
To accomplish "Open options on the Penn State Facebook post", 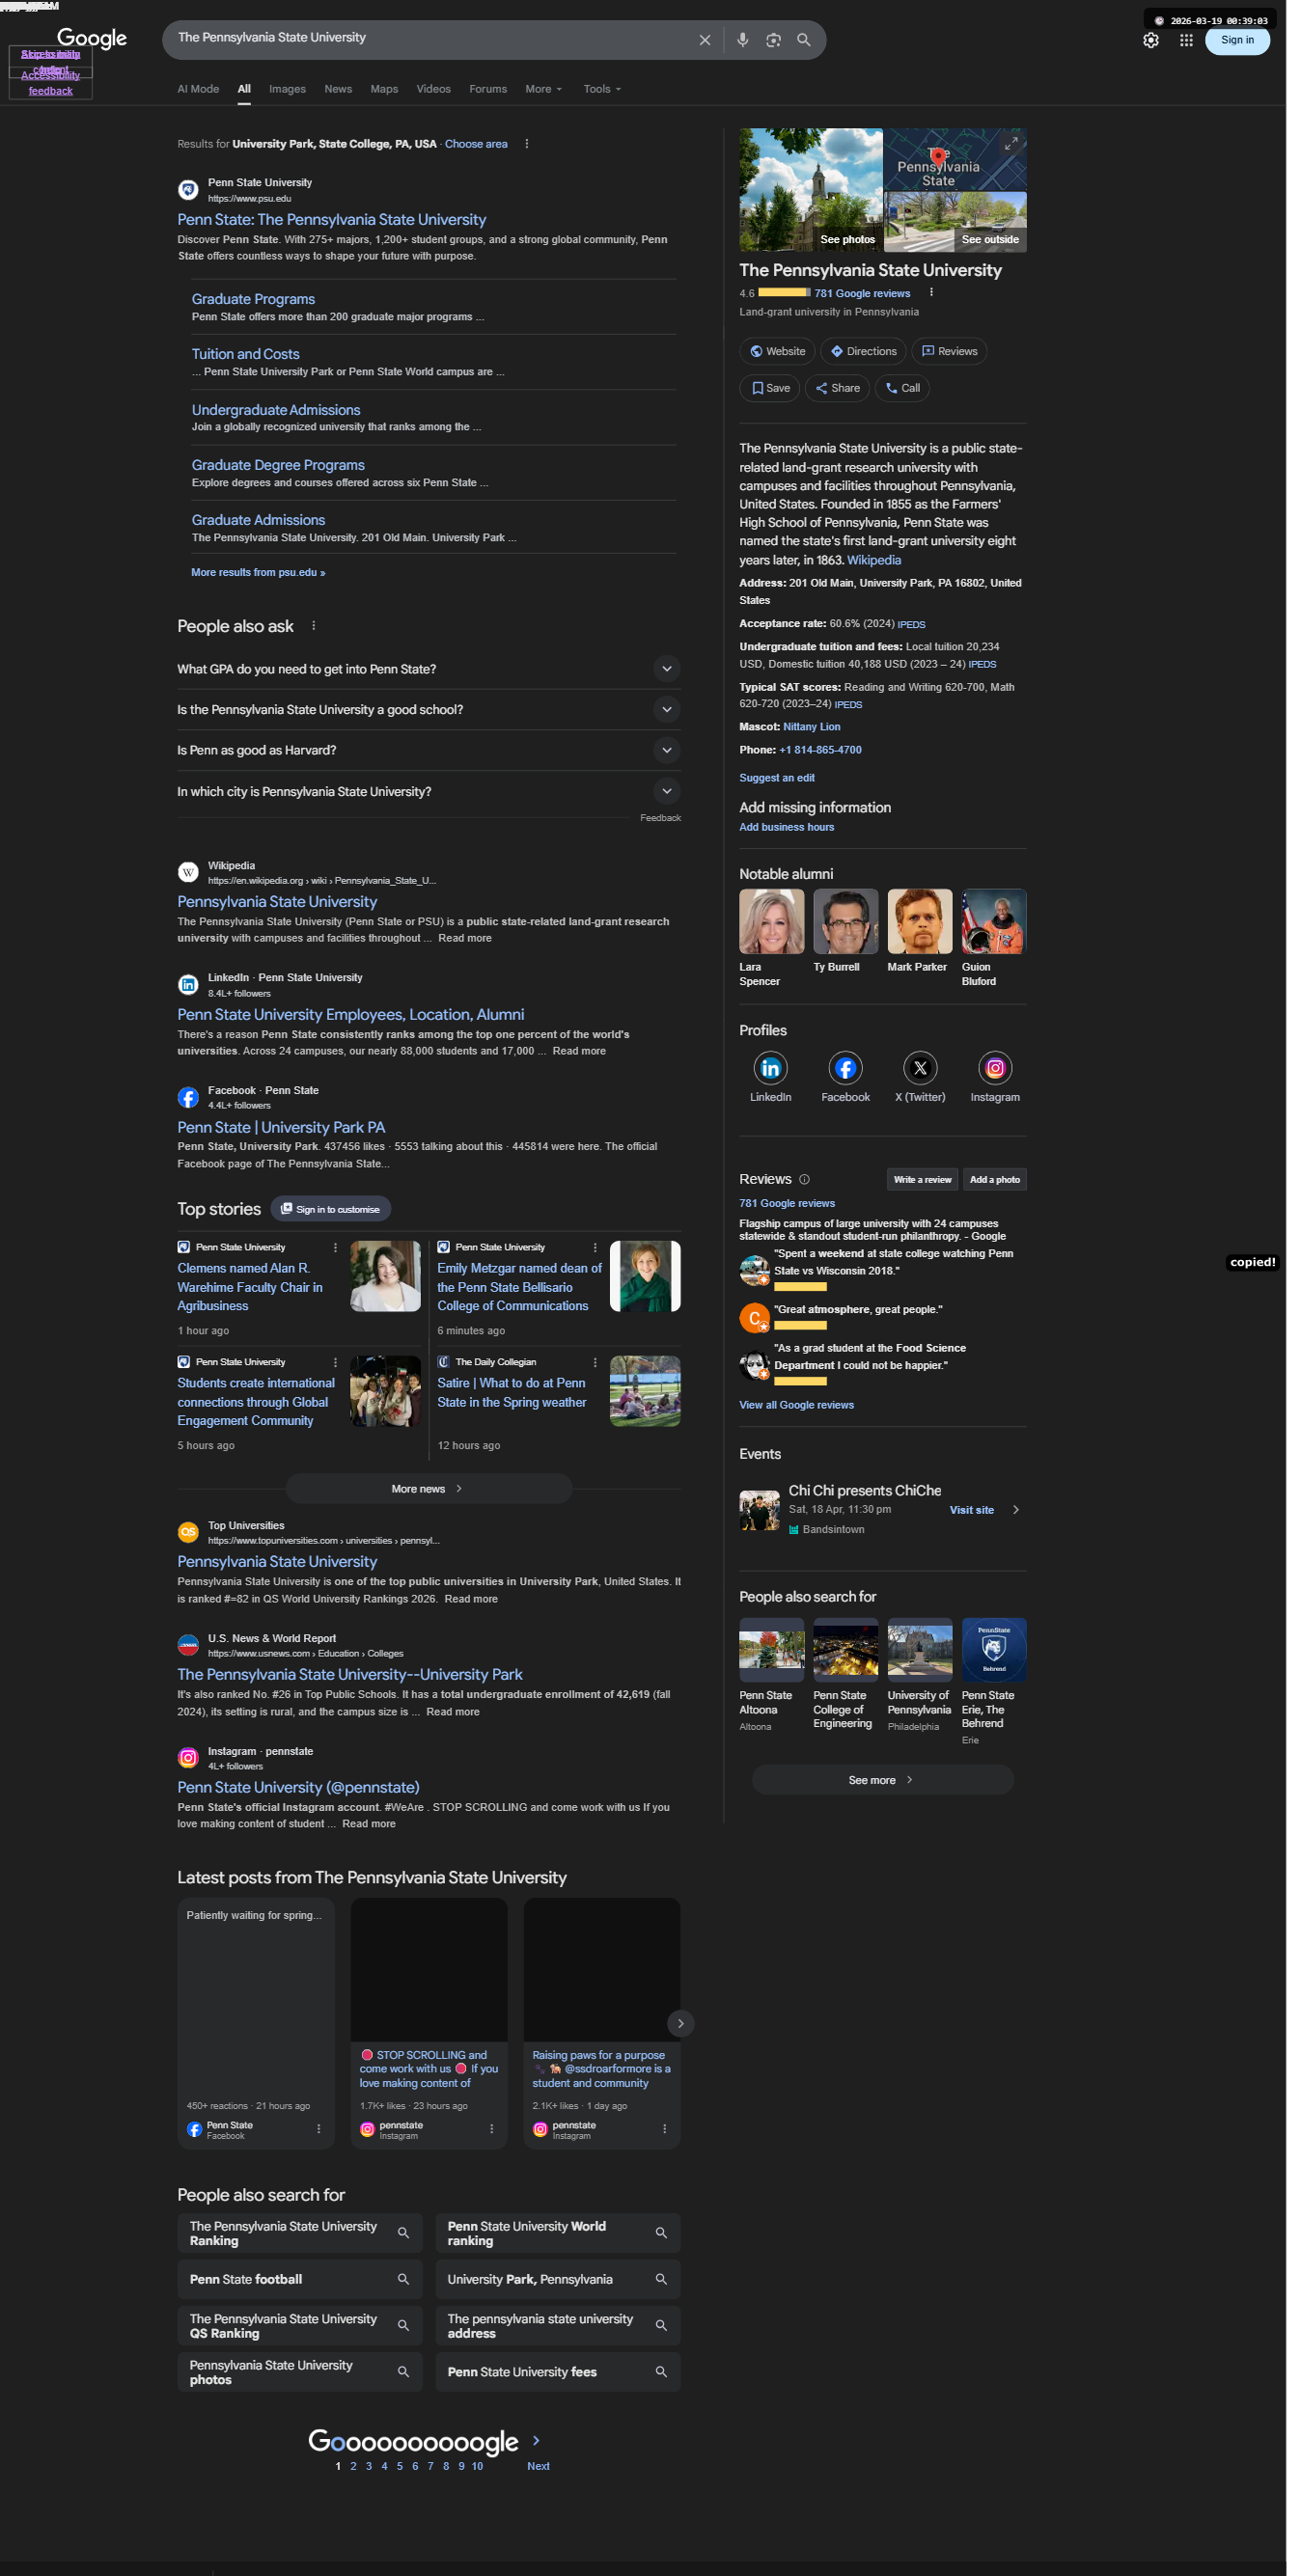I will (319, 2129).
